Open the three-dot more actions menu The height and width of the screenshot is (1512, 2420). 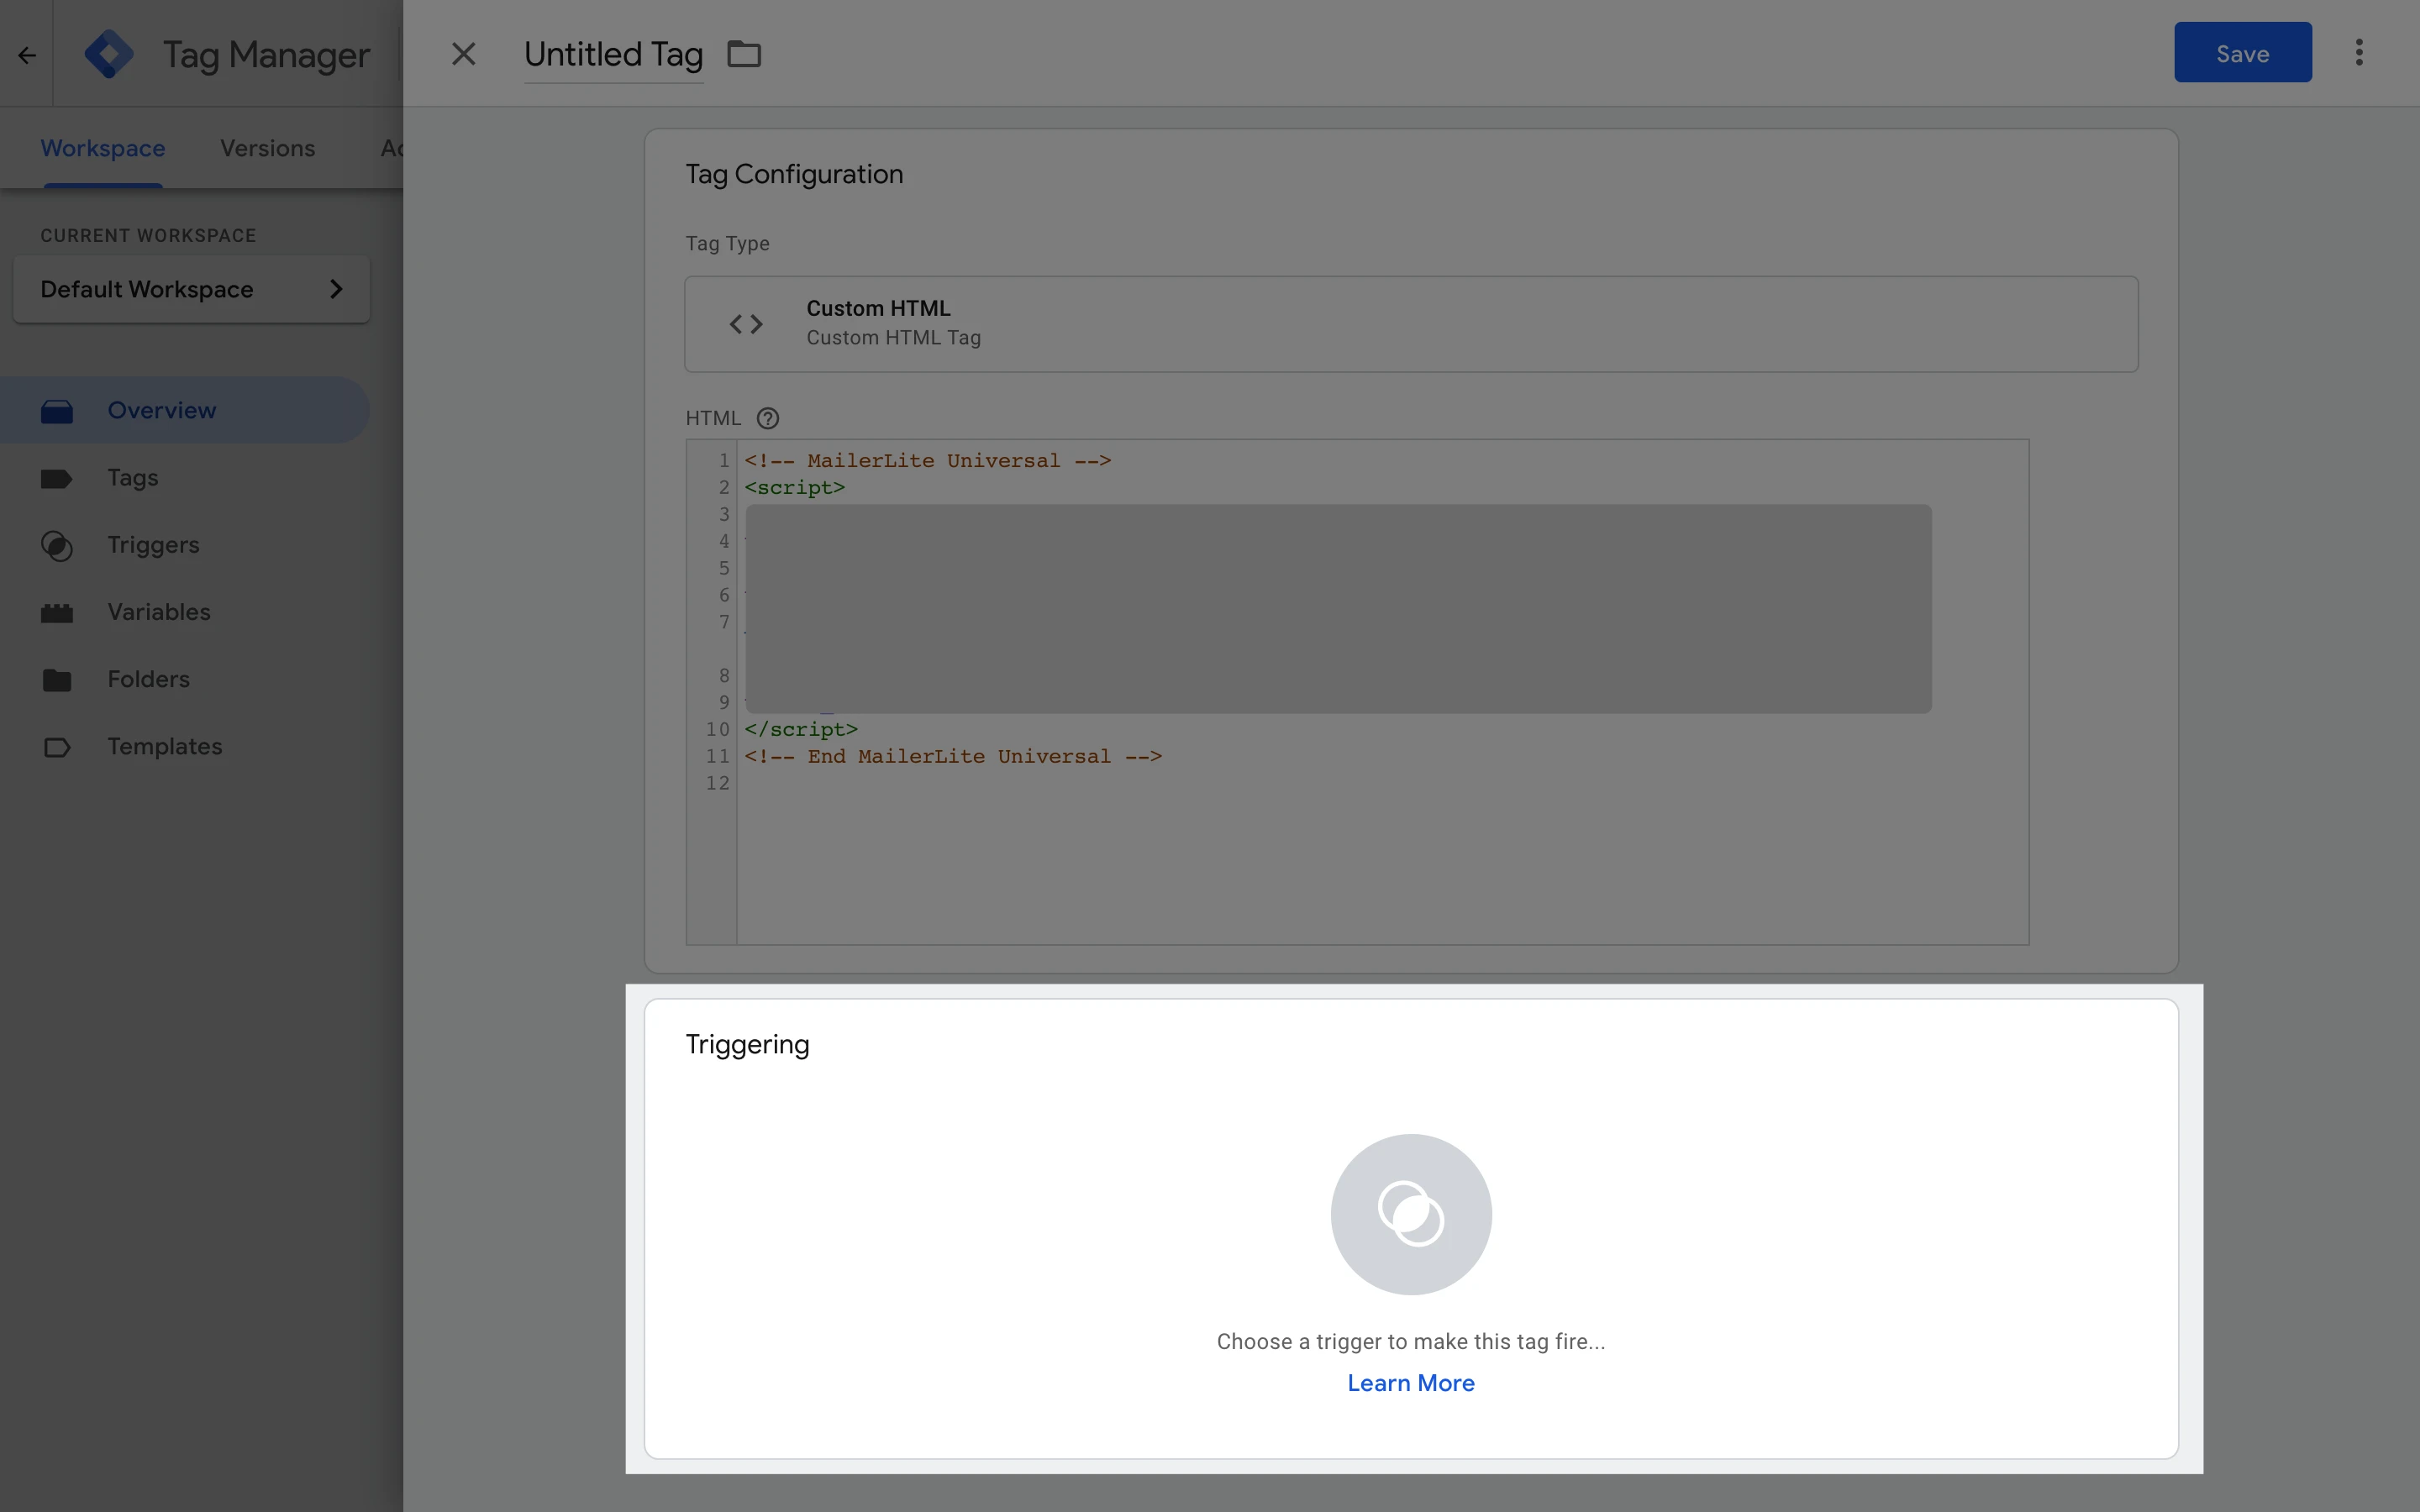click(x=2358, y=53)
